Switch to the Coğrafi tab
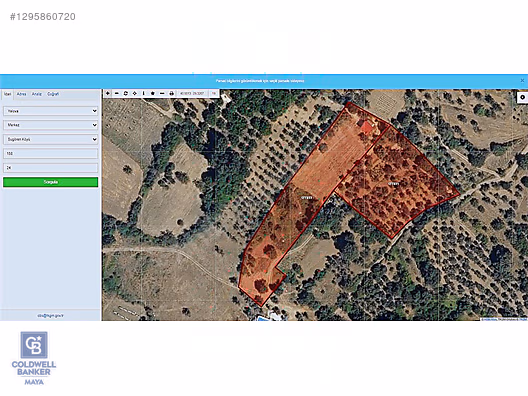 [53, 94]
